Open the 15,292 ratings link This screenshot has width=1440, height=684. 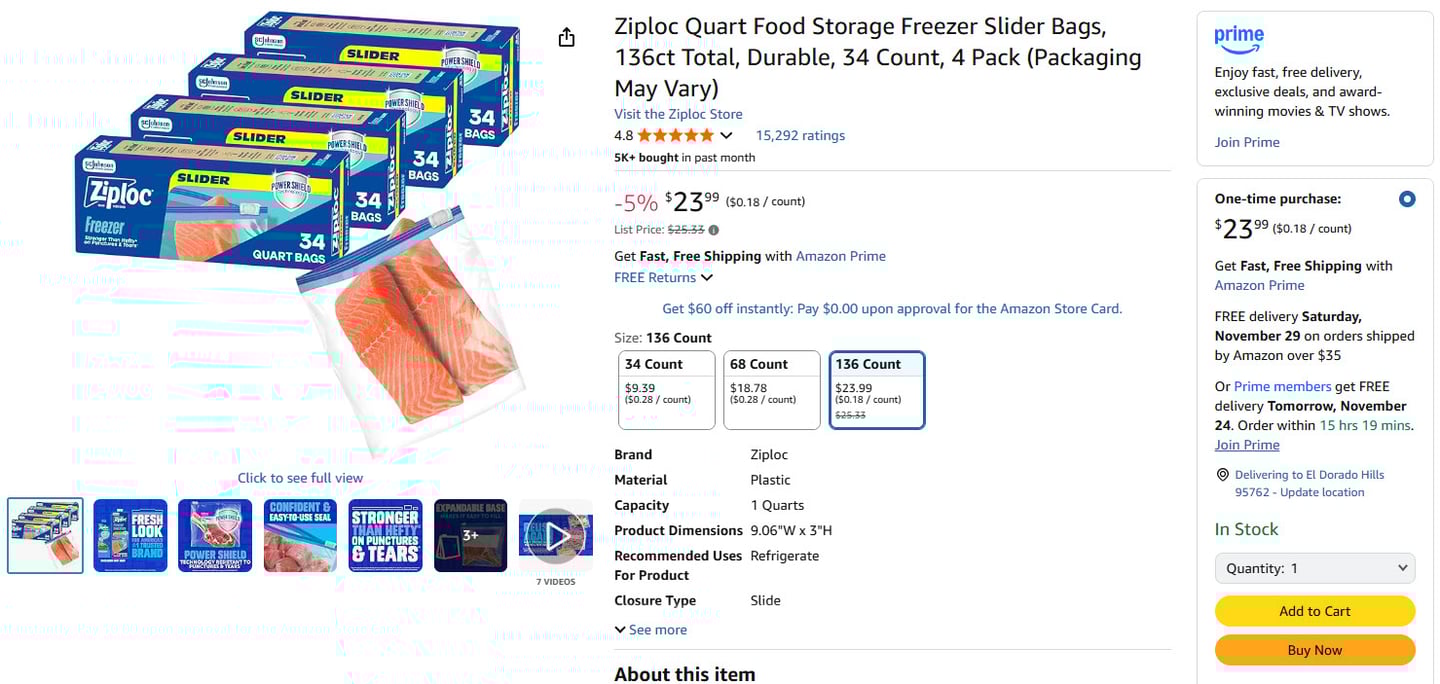coord(800,136)
